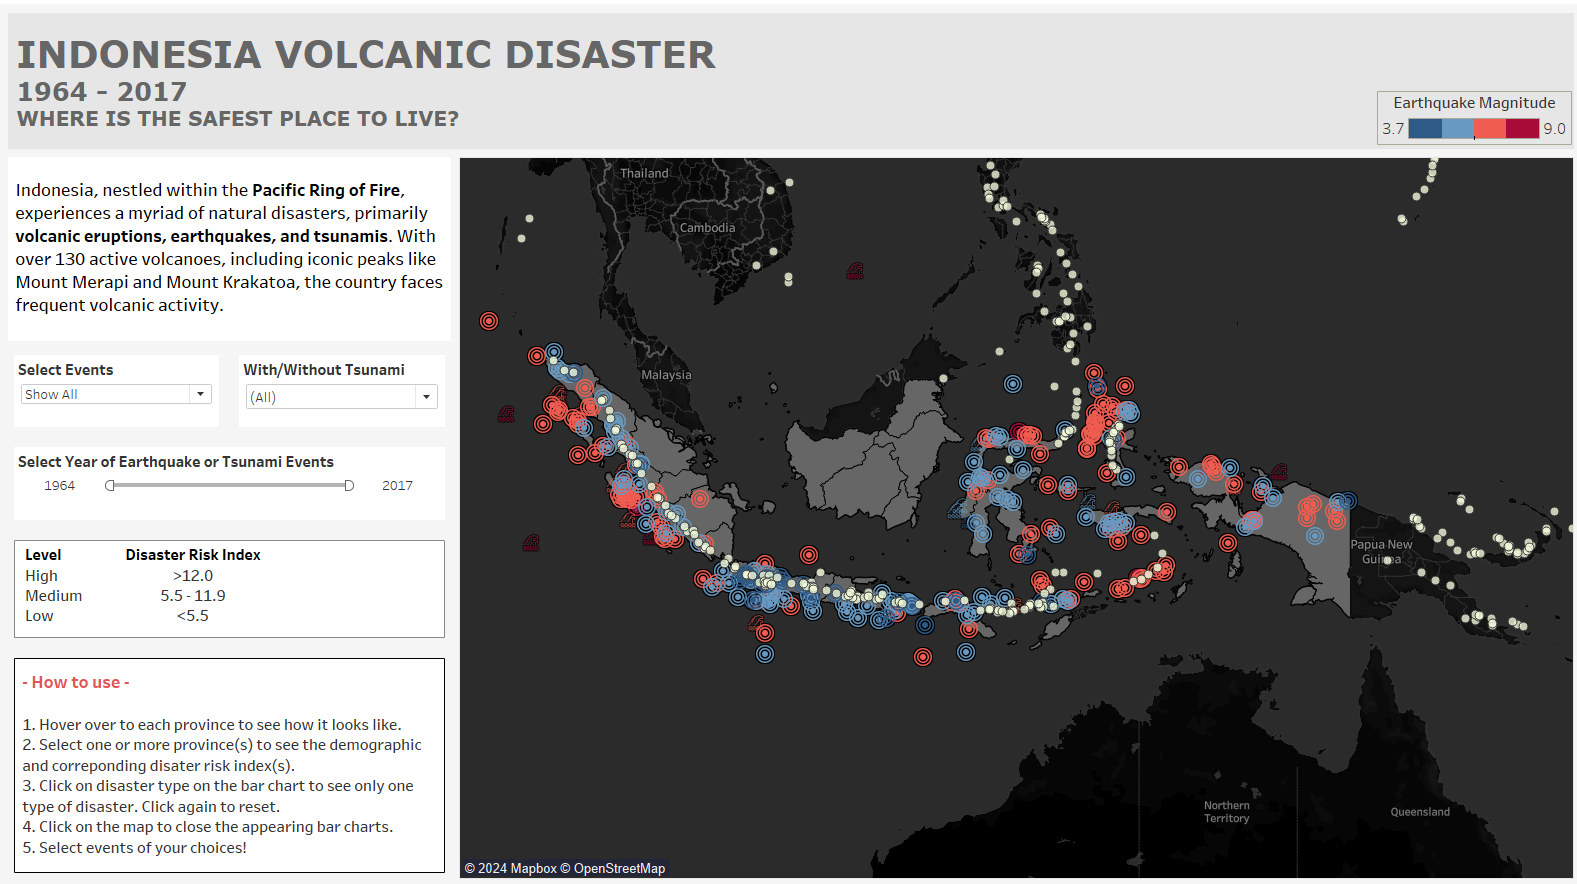This screenshot has width=1577, height=884.
Task: Open the Mapbox attribution link
Action: [x=510, y=868]
